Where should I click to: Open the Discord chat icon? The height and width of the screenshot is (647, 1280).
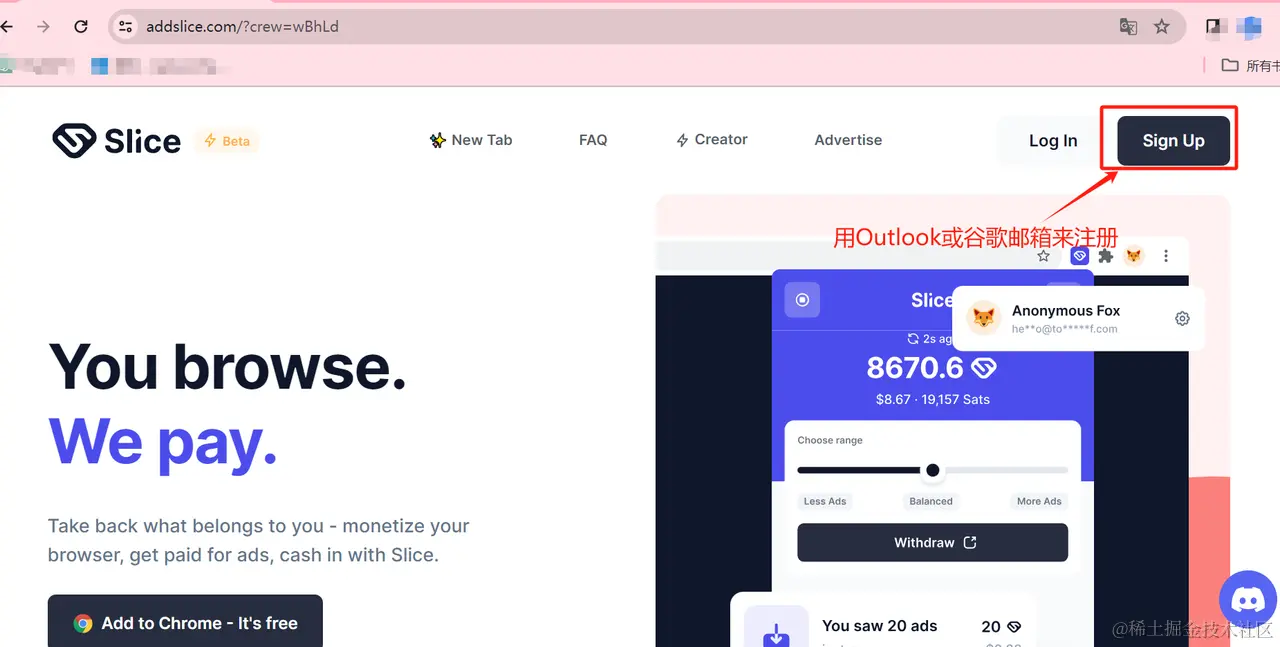(x=1248, y=601)
